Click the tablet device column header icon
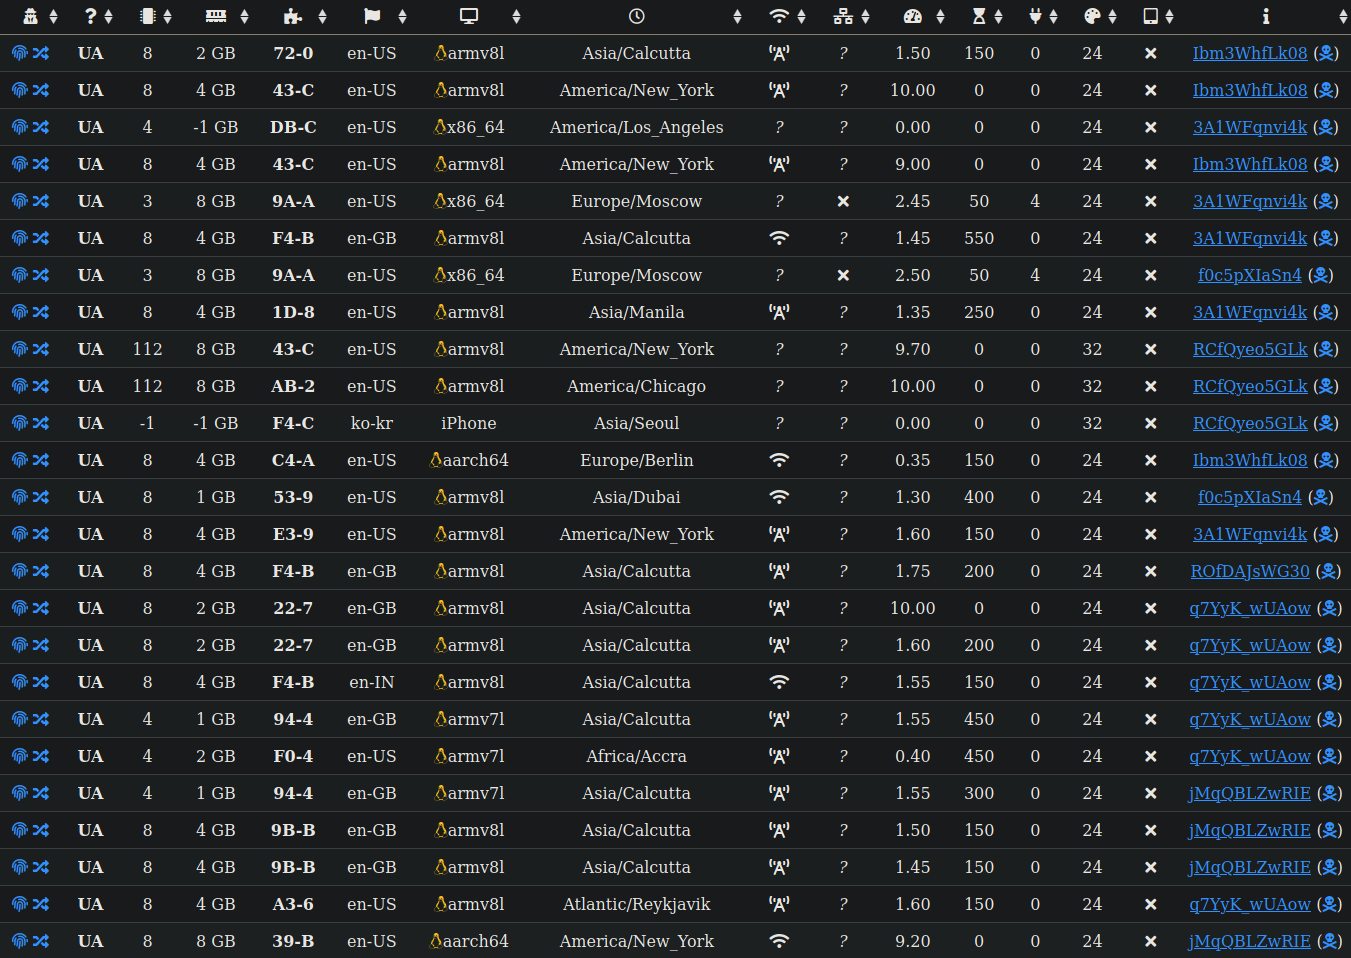The width and height of the screenshot is (1351, 958). point(1151,16)
